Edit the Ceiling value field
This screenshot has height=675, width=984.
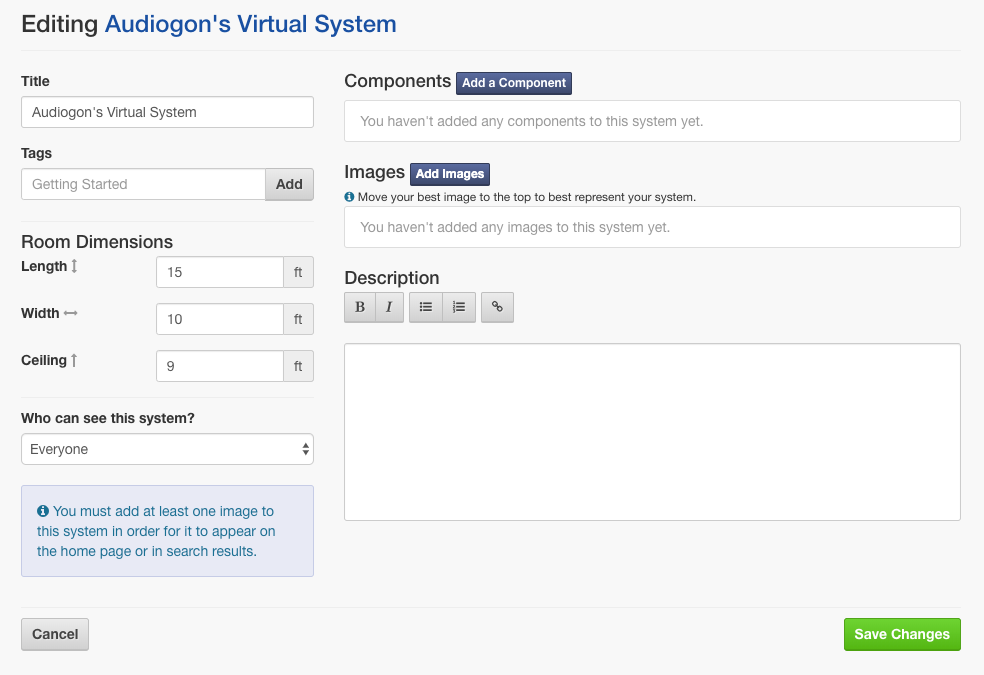pyautogui.click(x=220, y=366)
